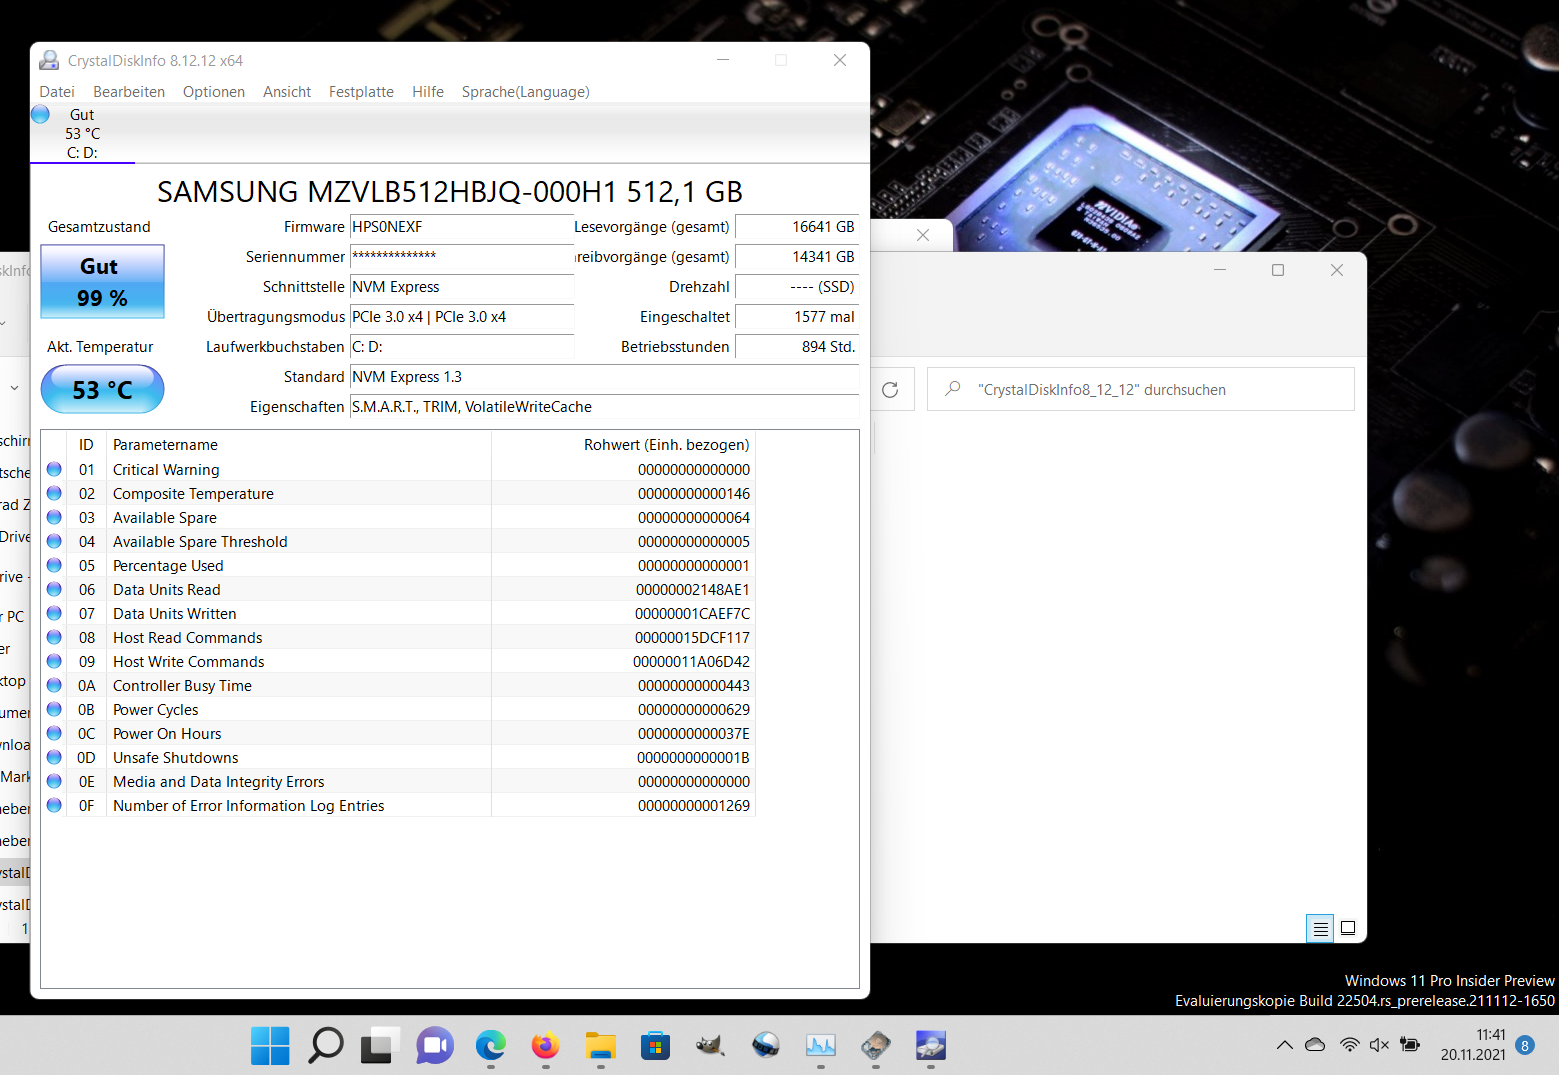
Task: Click the Standard field NVM Express 1.3
Action: tap(604, 377)
